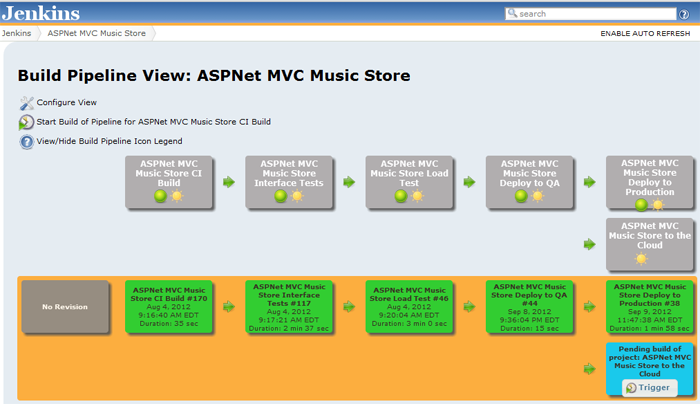Click the clock icon inside Trigger button
The width and height of the screenshot is (700, 404).
point(631,388)
